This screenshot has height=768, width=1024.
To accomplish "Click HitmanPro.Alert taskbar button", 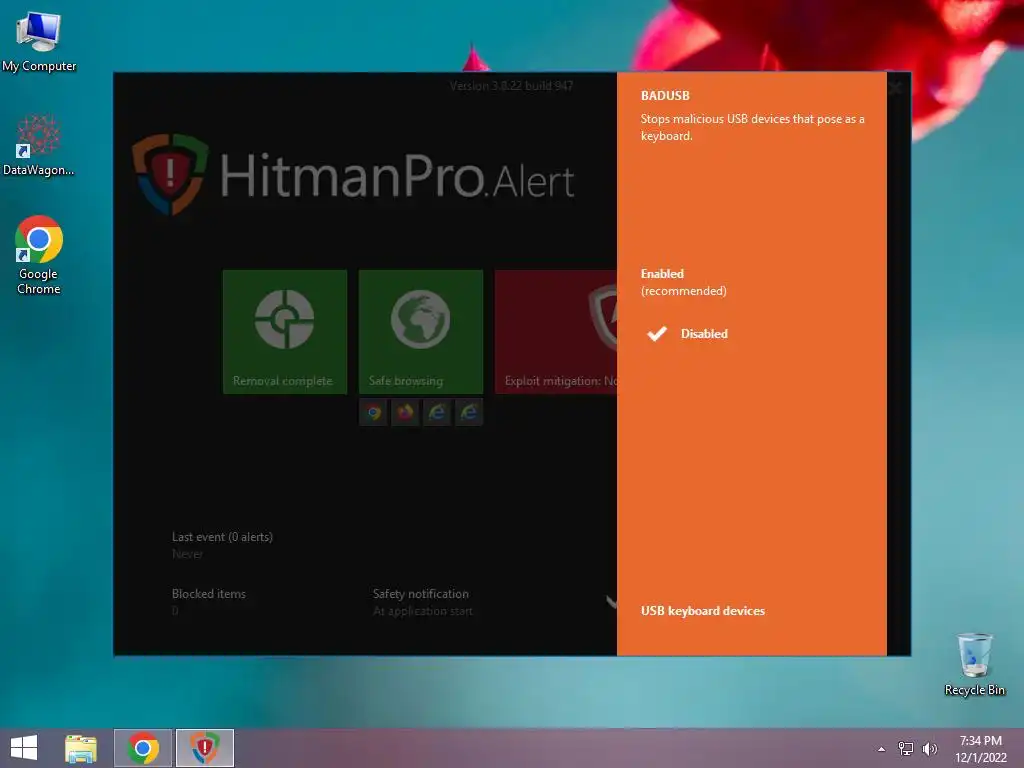I will 204,748.
